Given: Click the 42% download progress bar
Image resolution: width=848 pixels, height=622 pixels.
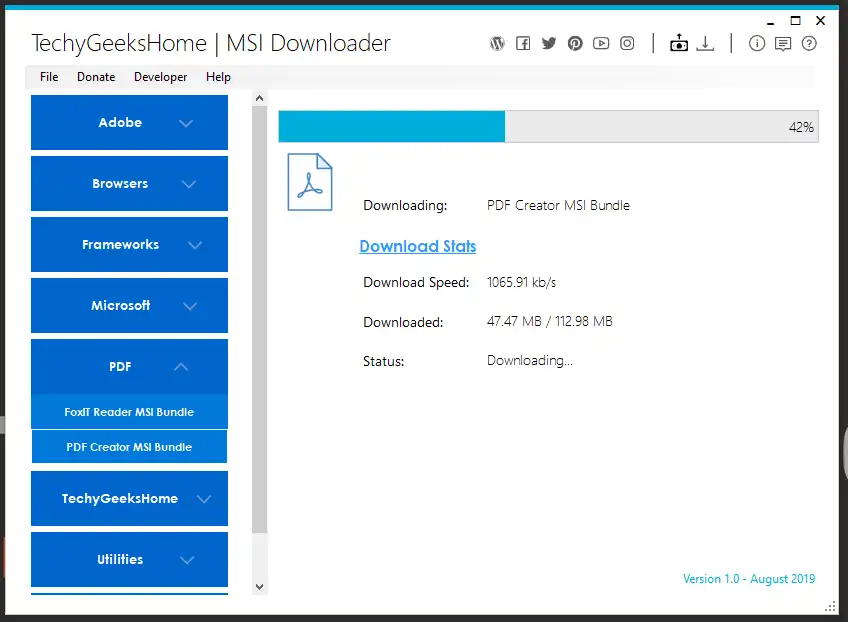Looking at the screenshot, I should tap(548, 127).
